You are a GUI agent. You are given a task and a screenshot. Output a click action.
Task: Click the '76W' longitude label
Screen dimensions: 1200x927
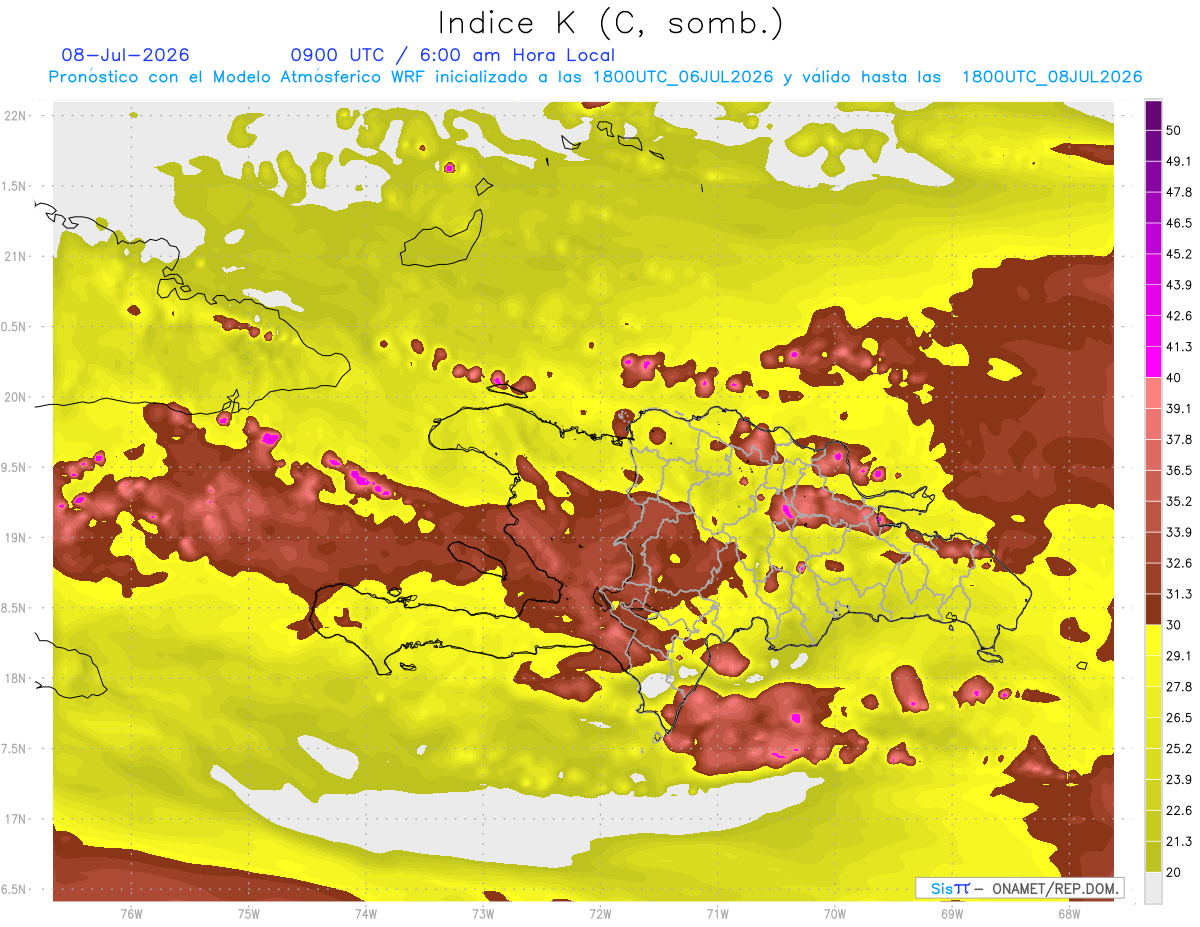pos(131,913)
